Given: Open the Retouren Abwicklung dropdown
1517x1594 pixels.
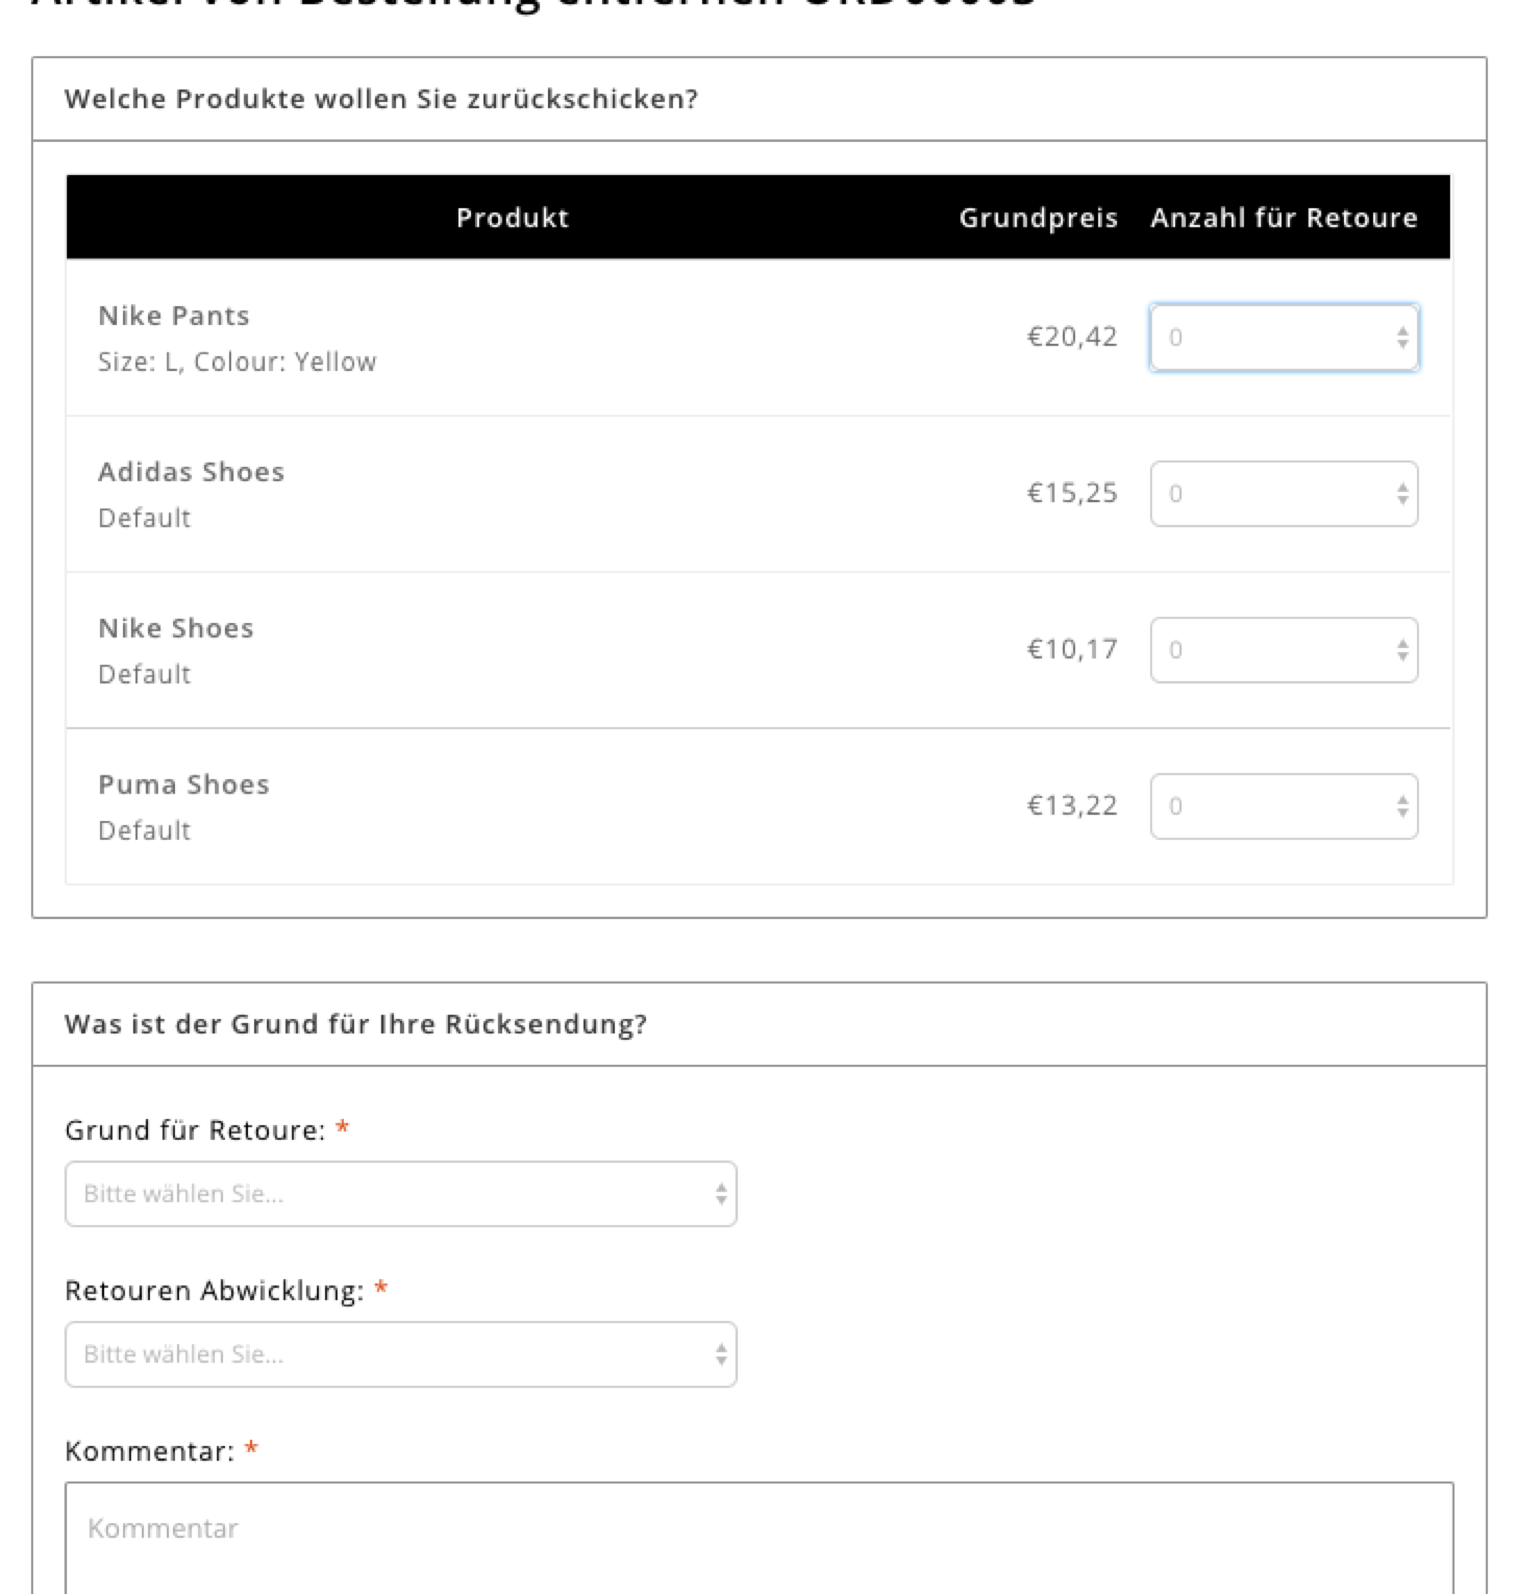Looking at the screenshot, I should [x=401, y=1354].
